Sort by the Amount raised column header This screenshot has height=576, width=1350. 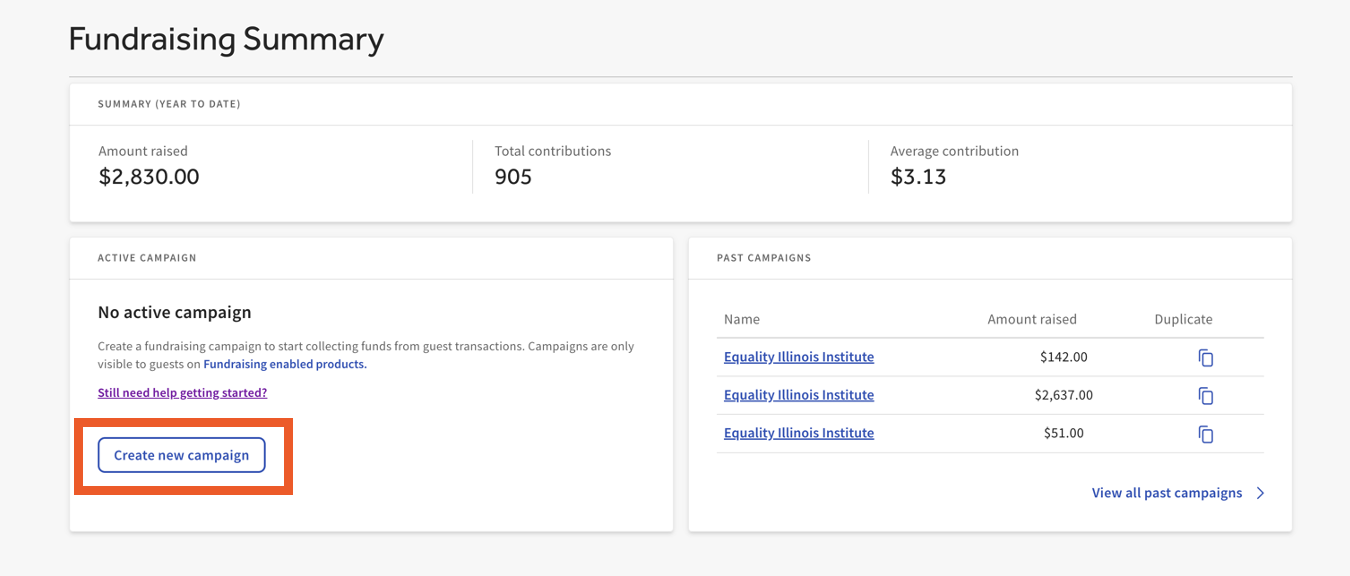click(x=1031, y=319)
